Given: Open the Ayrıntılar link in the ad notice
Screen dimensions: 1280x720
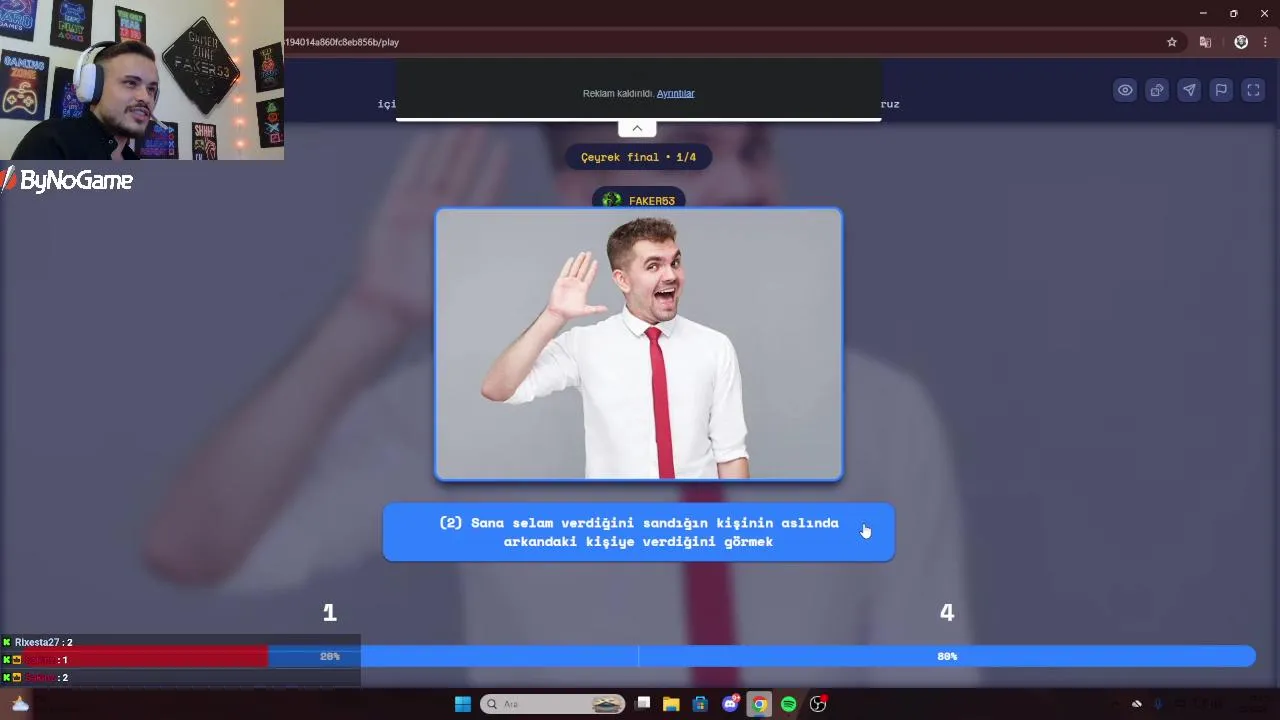Looking at the screenshot, I should [x=675, y=93].
